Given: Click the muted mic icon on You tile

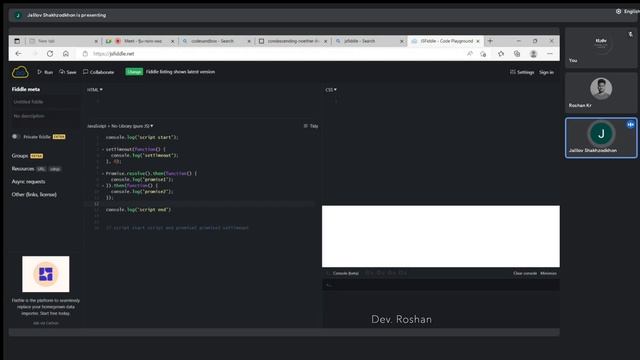Looking at the screenshot, I should click(x=630, y=35).
